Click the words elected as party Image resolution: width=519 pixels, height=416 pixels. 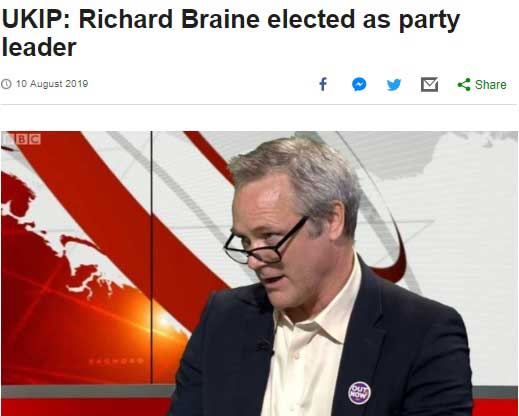[363, 20]
